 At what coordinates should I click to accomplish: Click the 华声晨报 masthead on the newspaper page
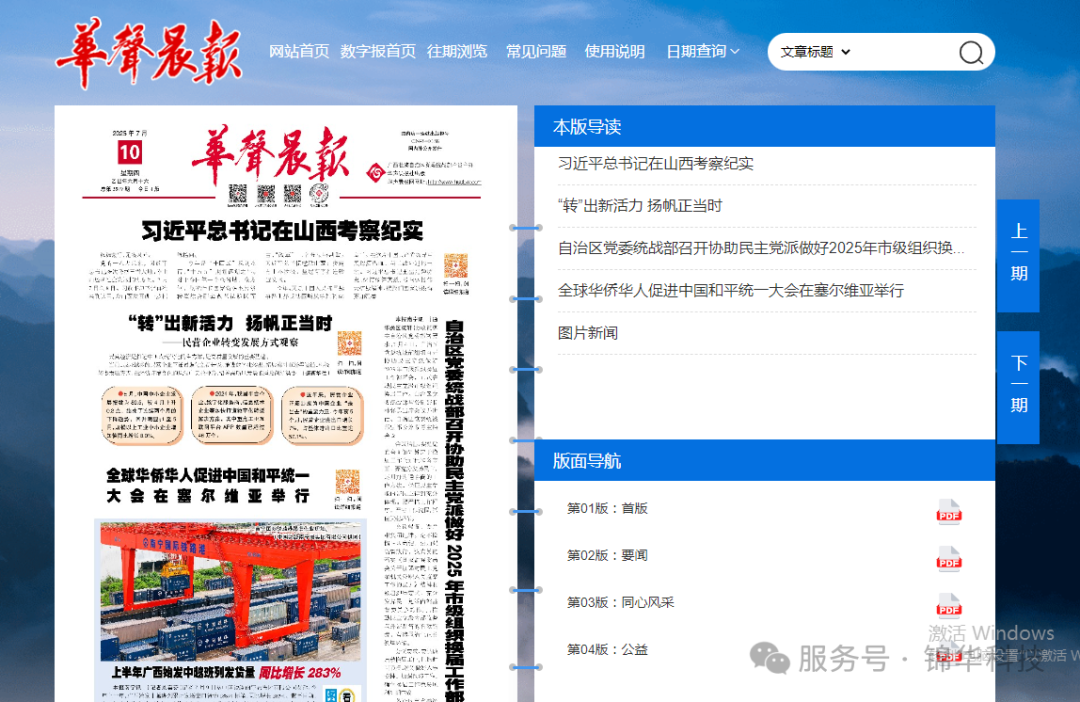coord(270,155)
